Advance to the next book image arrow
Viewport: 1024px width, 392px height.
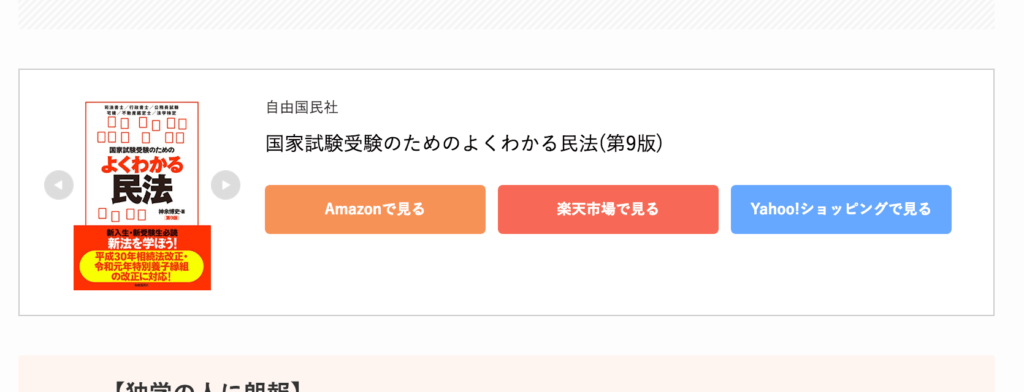(x=225, y=185)
